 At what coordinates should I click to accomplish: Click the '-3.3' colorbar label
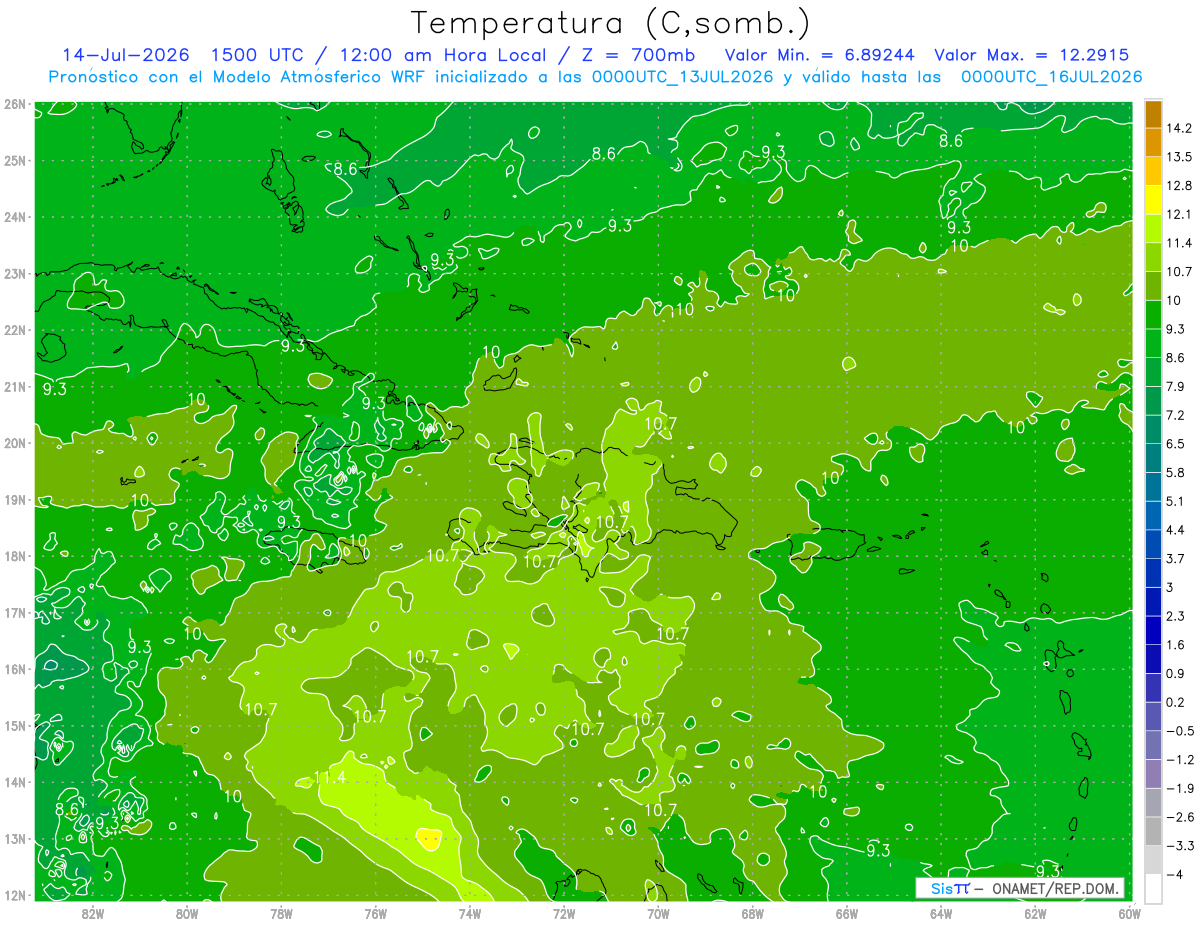click(1182, 846)
